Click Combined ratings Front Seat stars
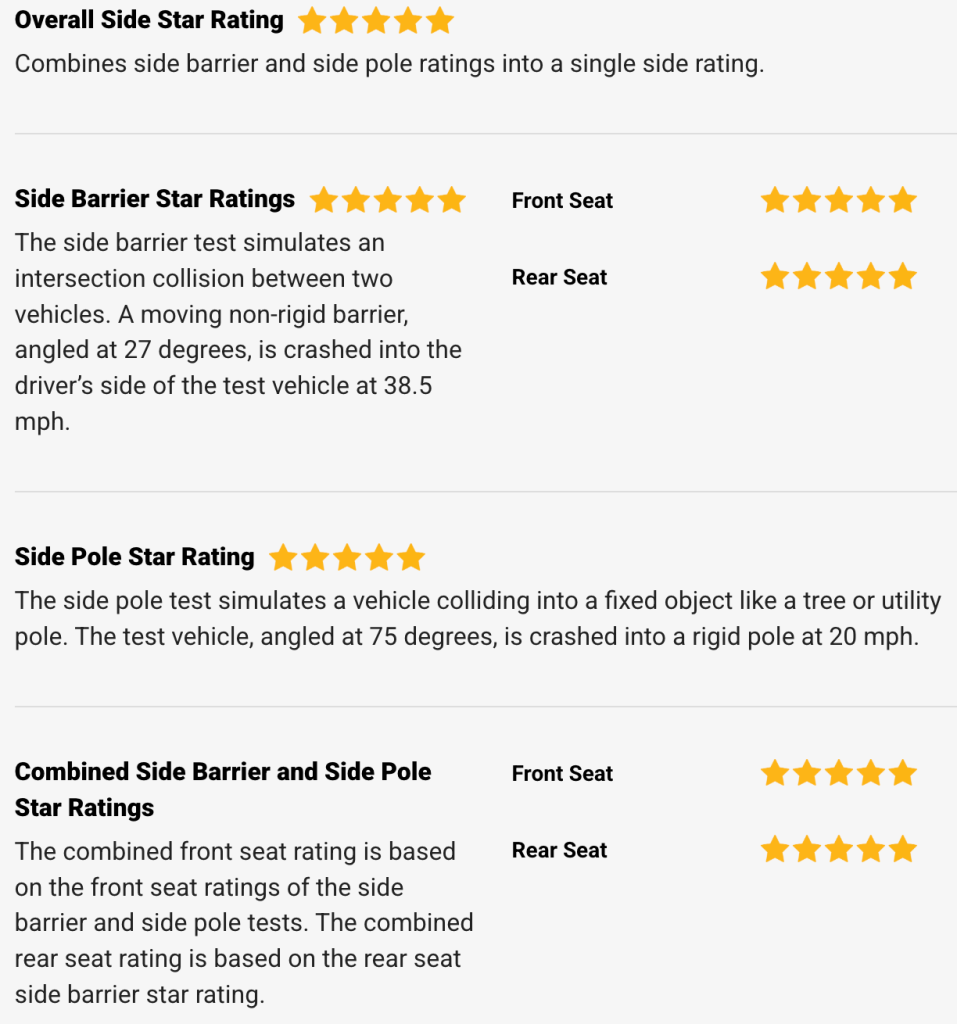 (839, 773)
